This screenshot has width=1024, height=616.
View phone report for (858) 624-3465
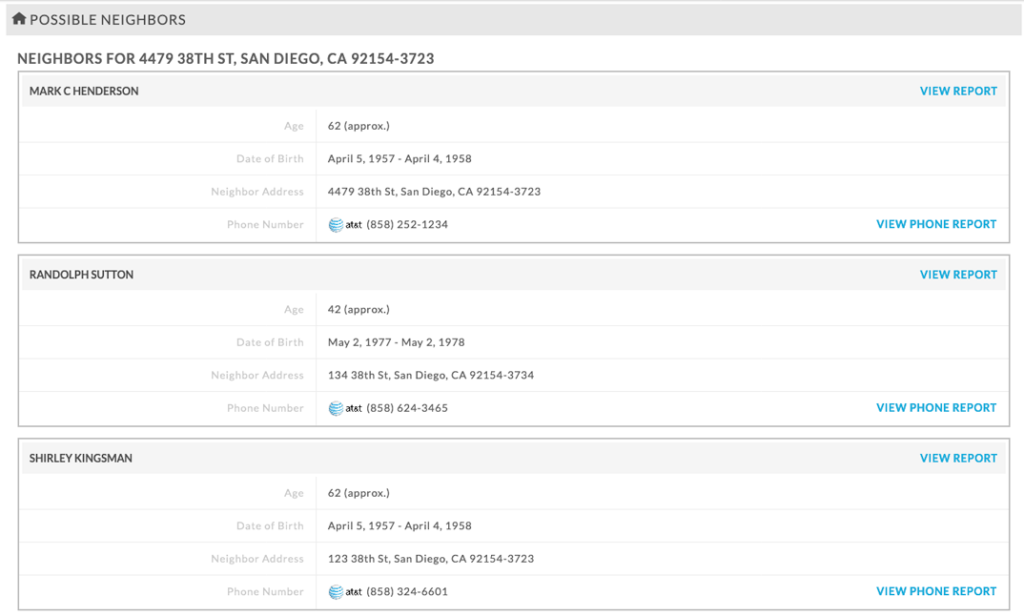point(936,408)
